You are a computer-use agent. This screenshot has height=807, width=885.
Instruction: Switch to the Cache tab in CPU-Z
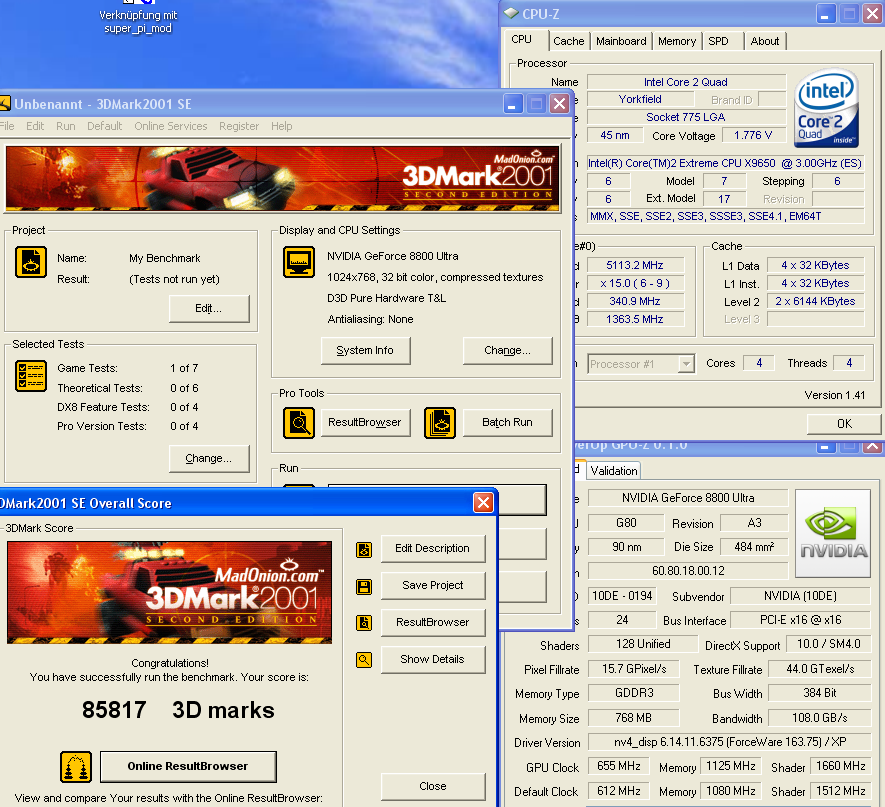tap(568, 41)
